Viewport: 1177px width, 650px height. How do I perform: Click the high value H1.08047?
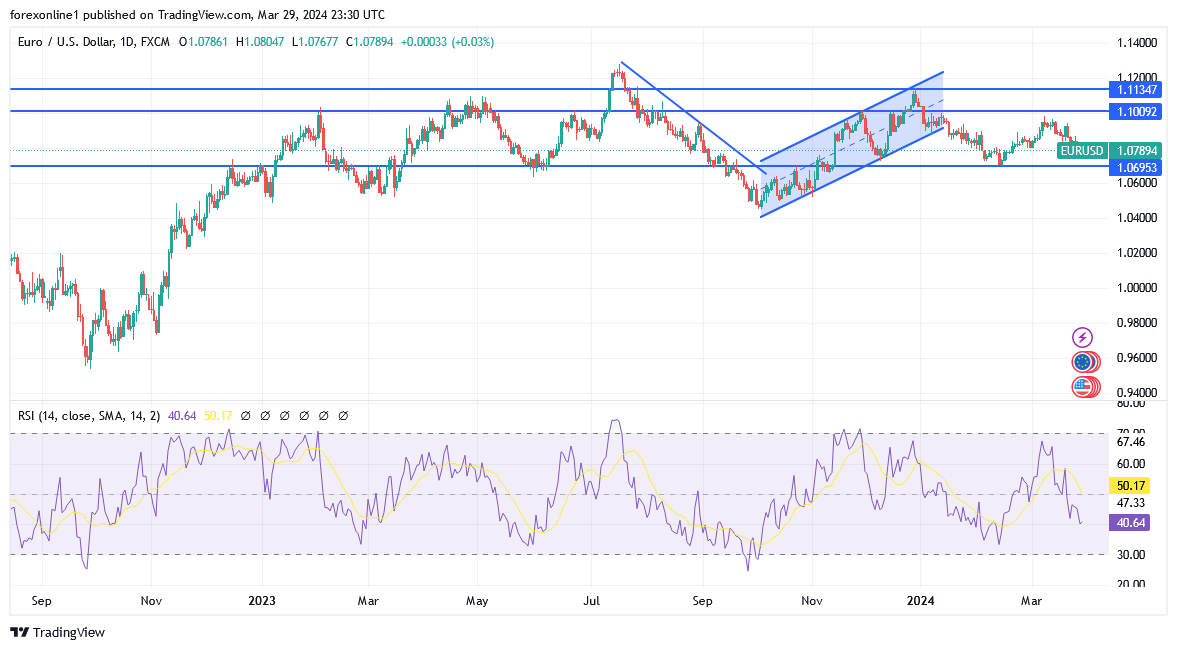[260, 42]
